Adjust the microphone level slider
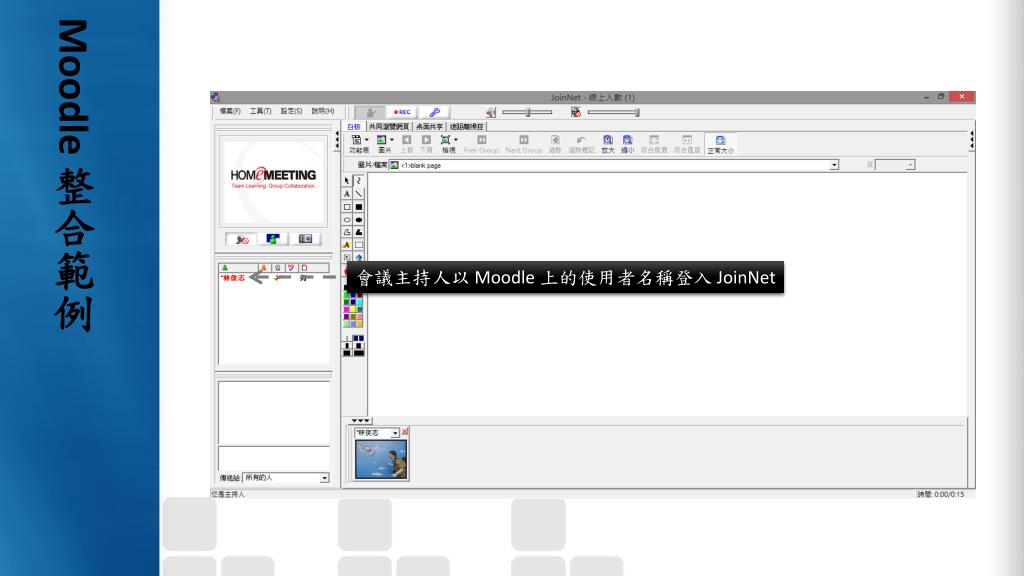The image size is (1024, 576). click(x=613, y=112)
